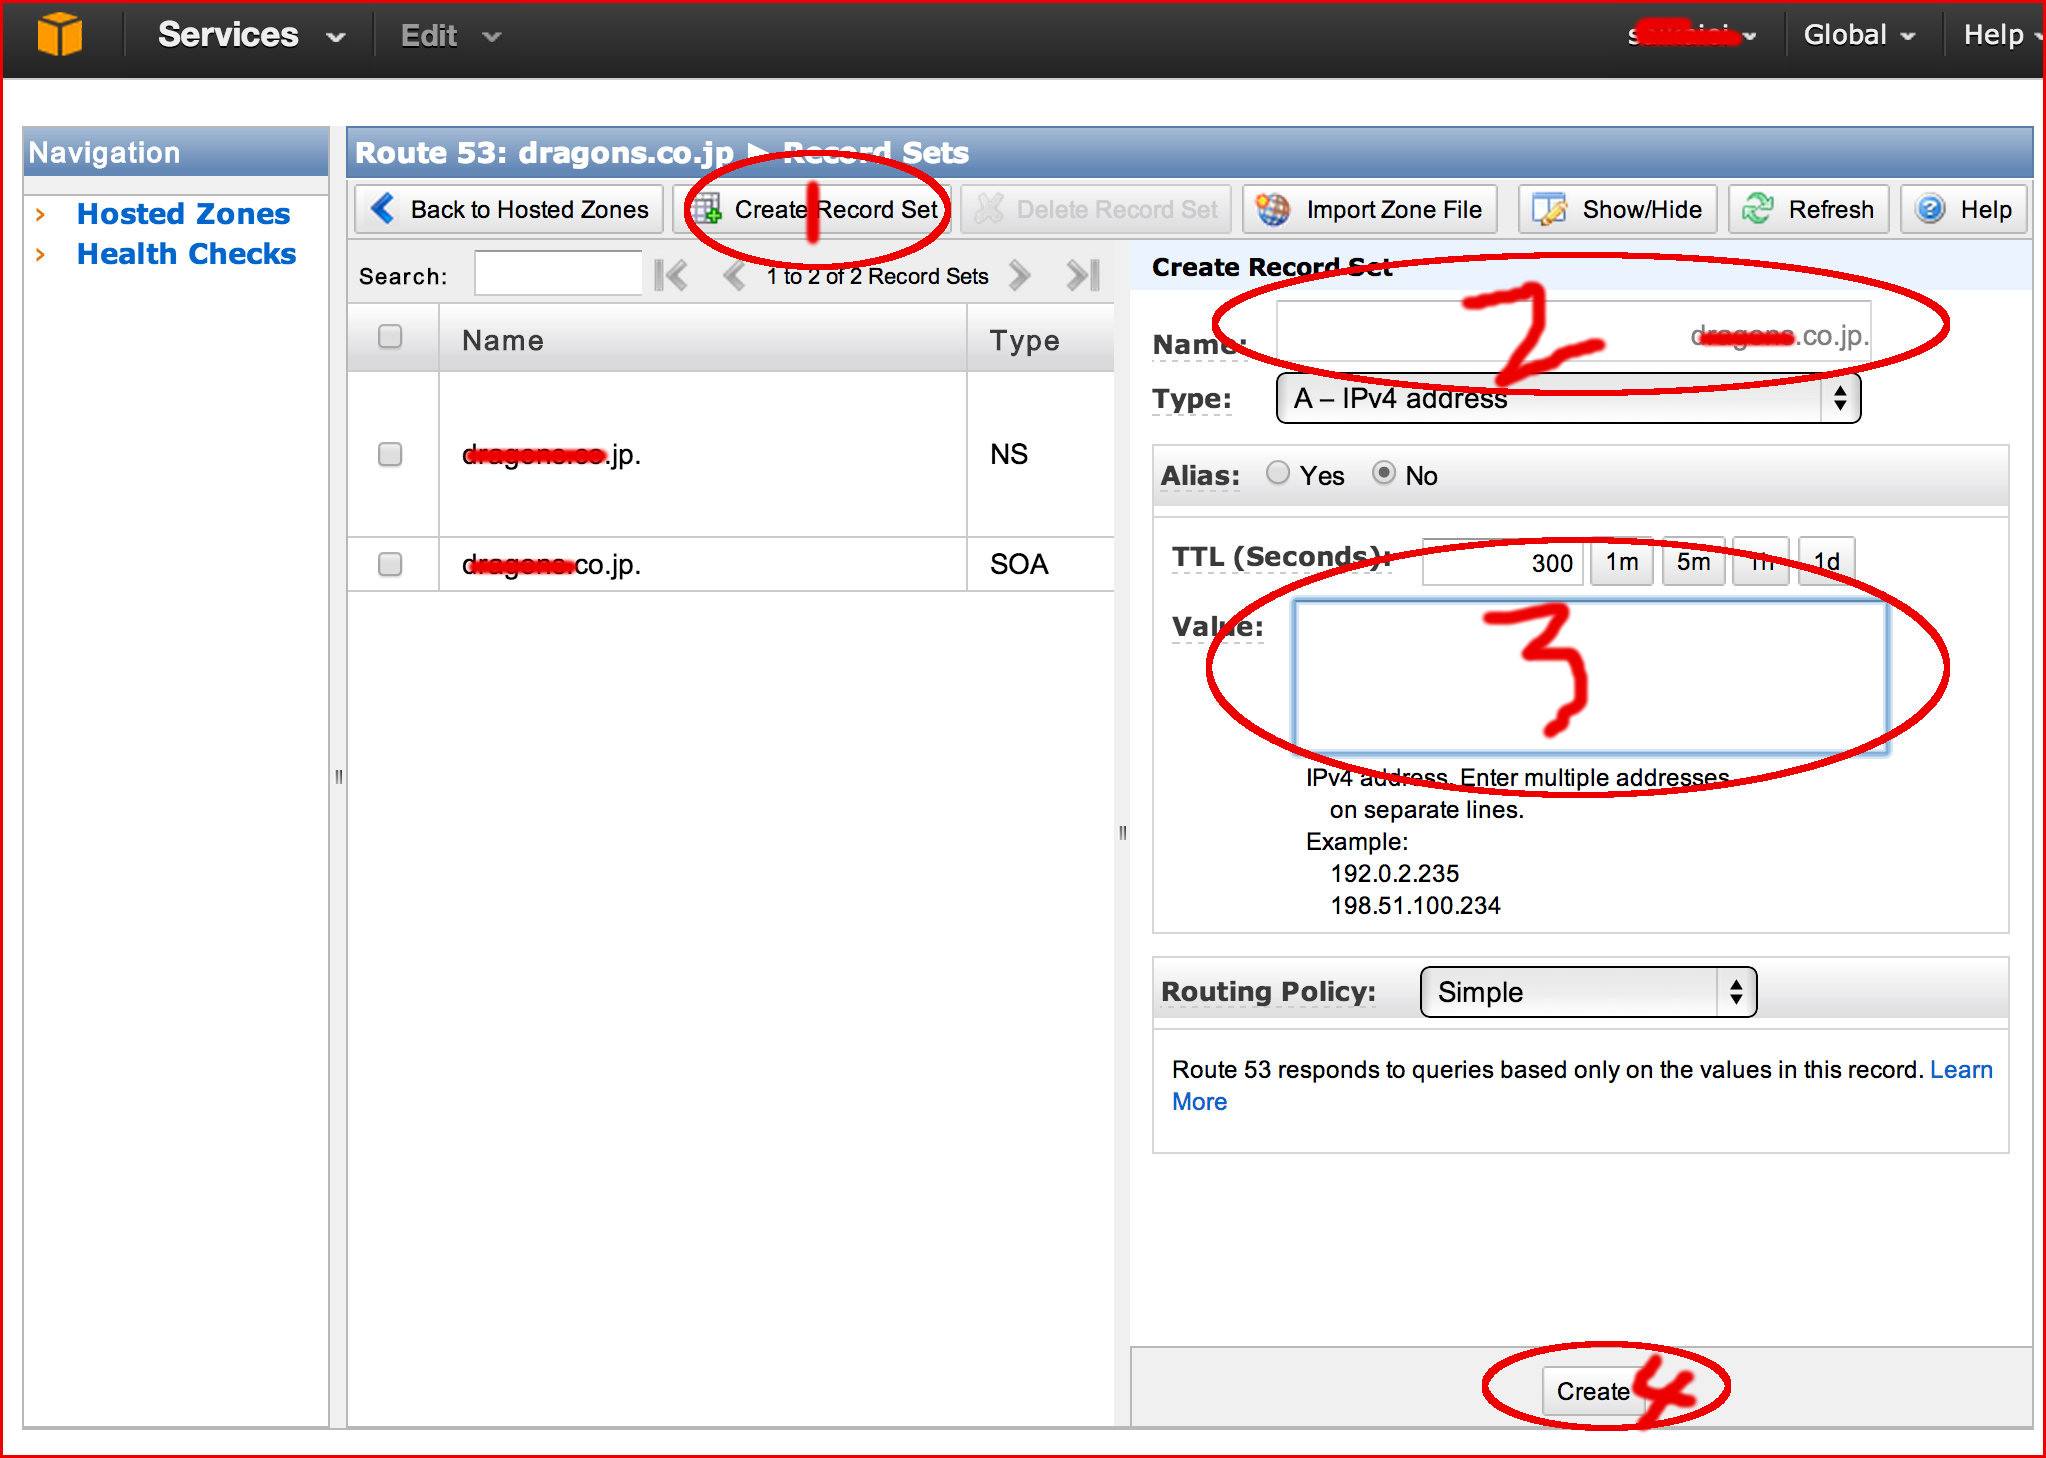Click the Import Zone File globe icon
2046x1458 pixels.
[1273, 209]
